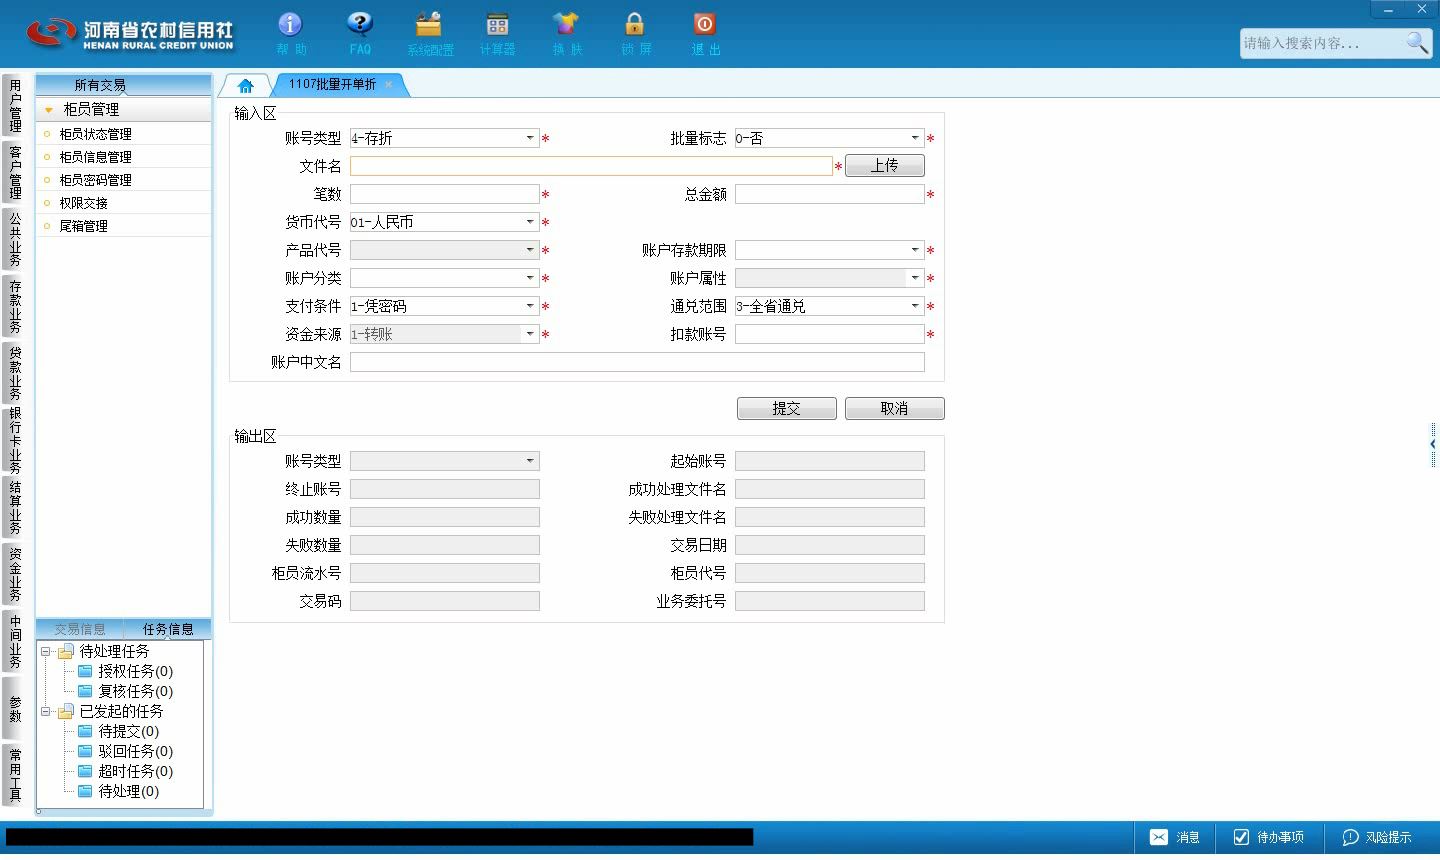Focus the 笔数 input field

[x=445, y=194]
